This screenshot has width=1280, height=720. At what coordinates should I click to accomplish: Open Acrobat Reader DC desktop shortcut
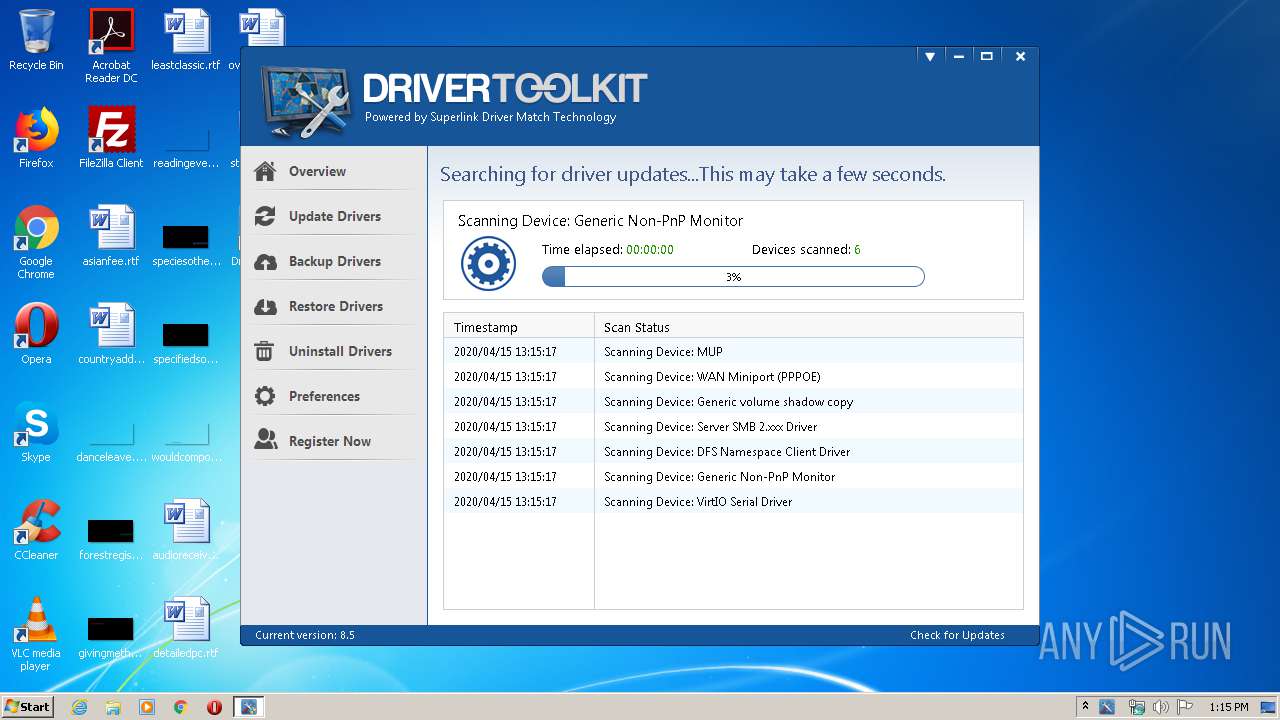click(x=111, y=46)
